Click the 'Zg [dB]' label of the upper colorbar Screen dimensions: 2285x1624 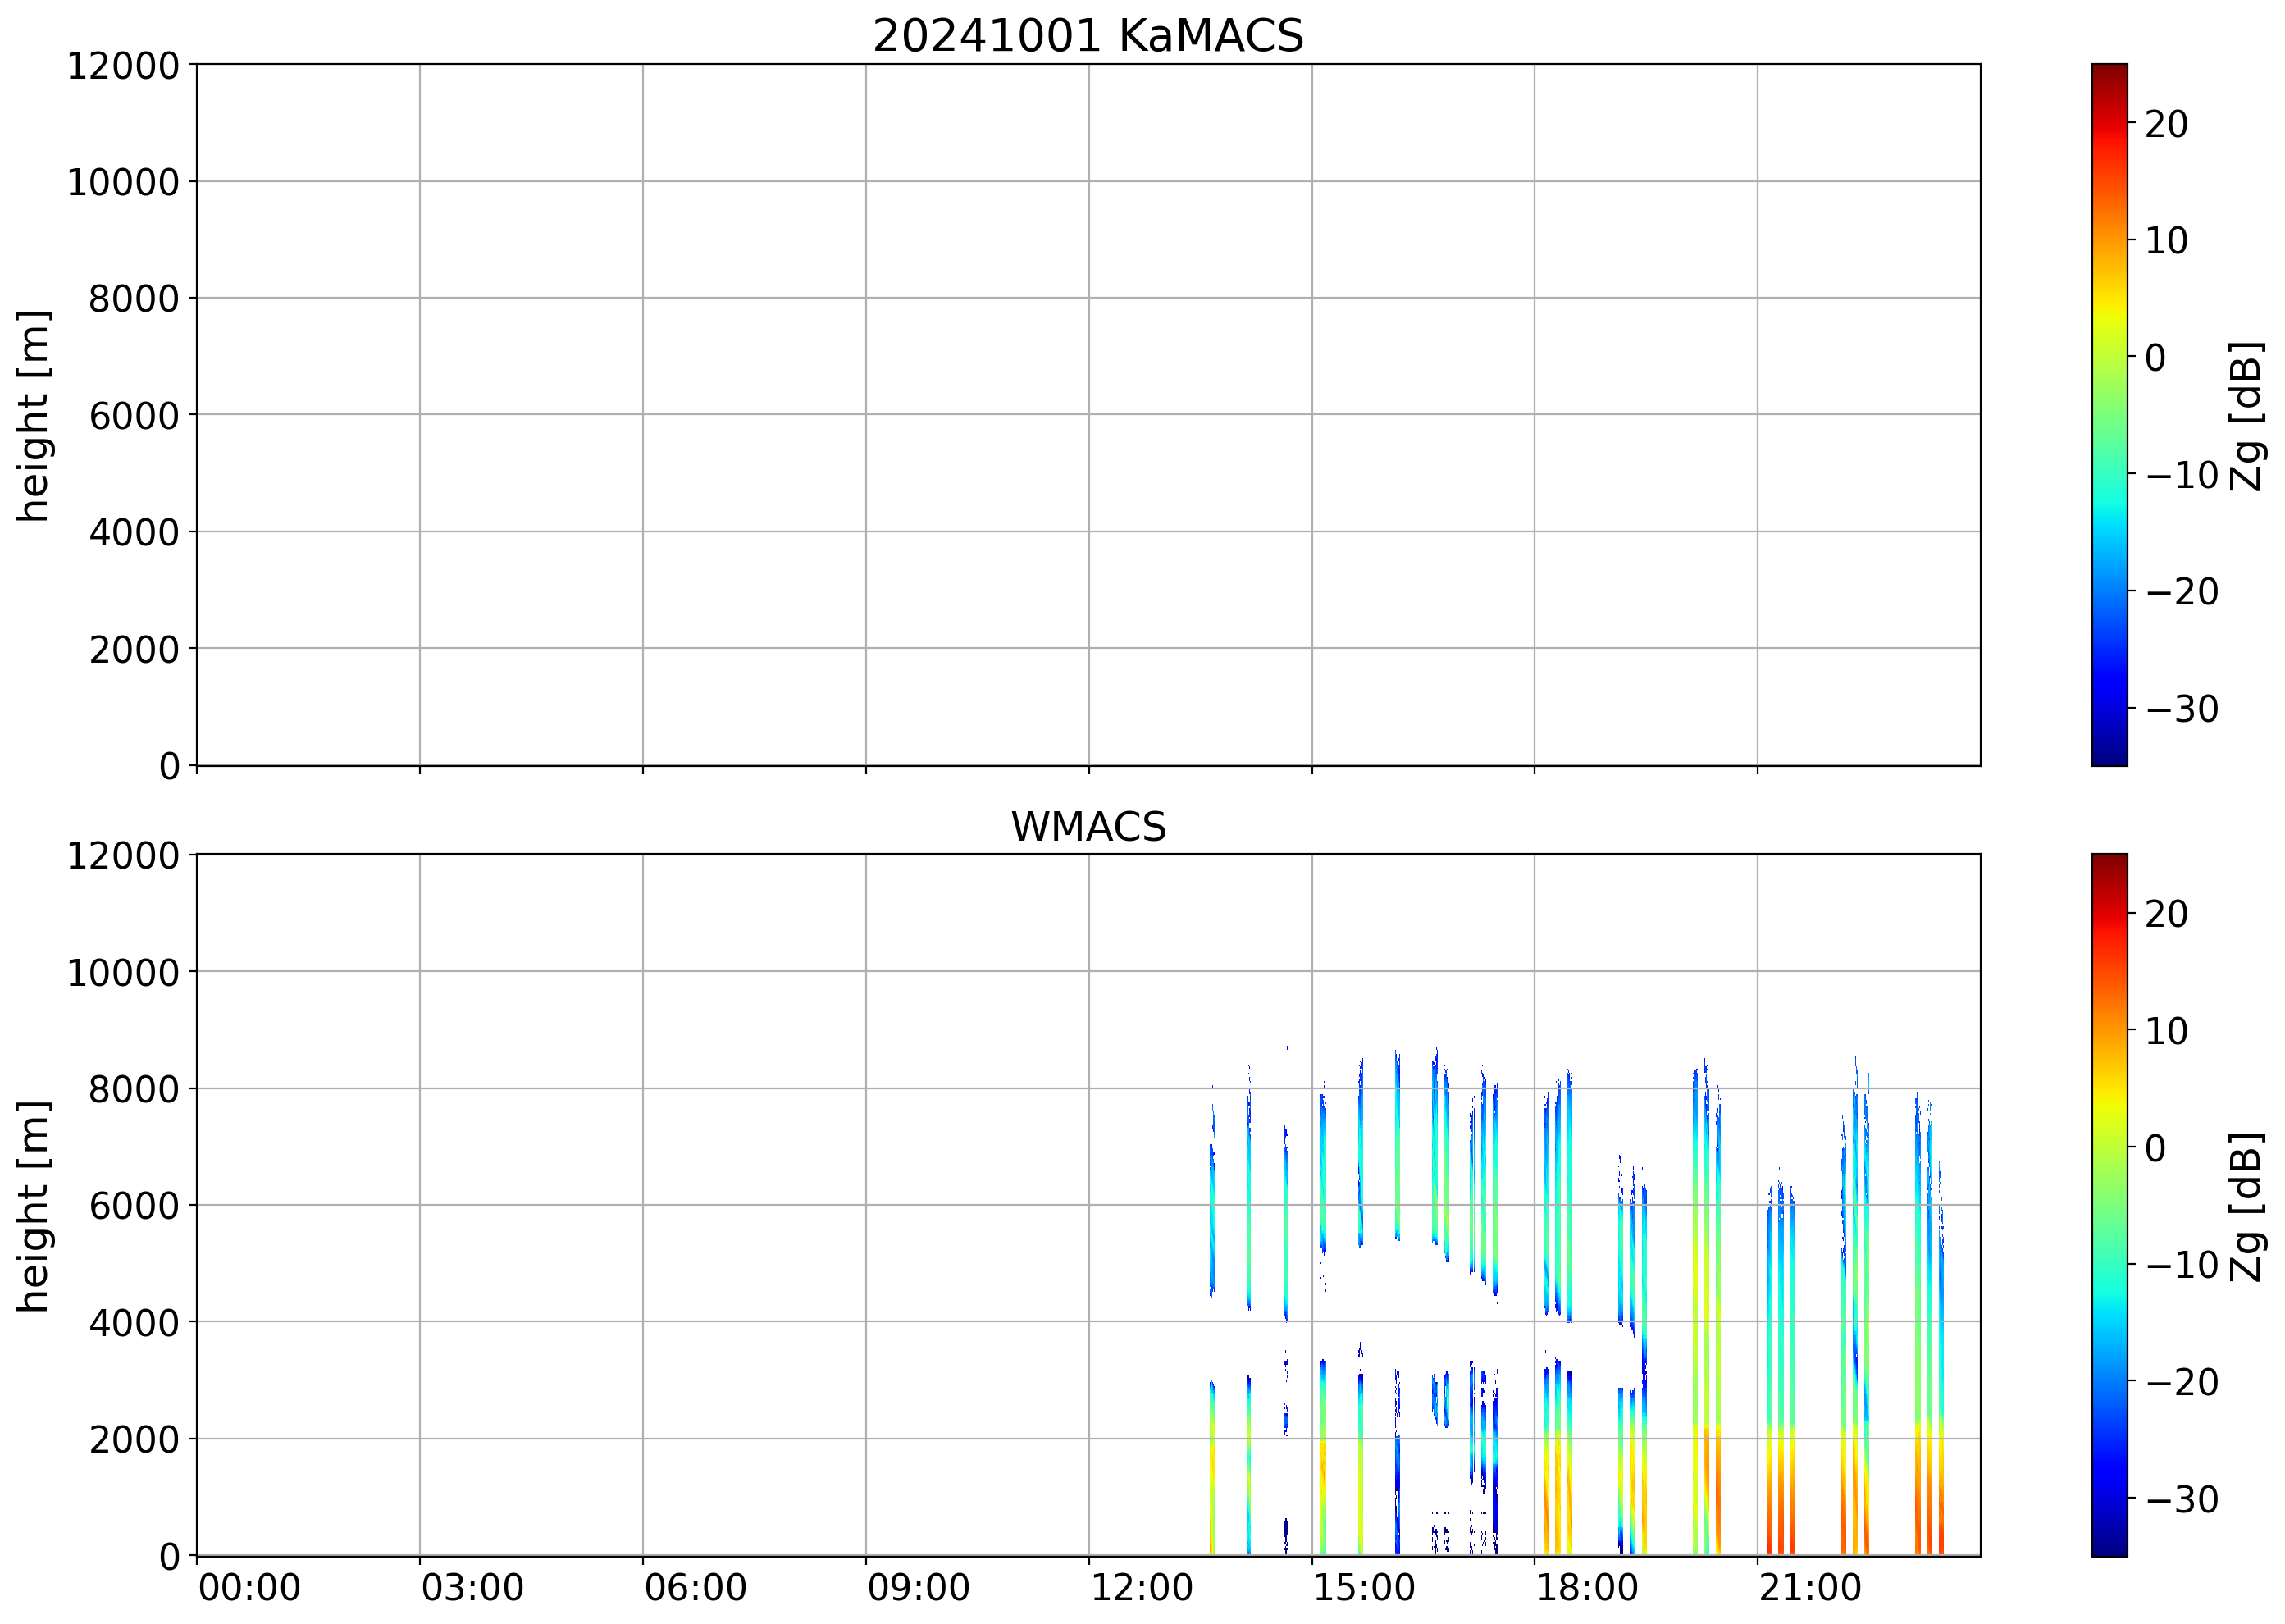tap(2246, 415)
